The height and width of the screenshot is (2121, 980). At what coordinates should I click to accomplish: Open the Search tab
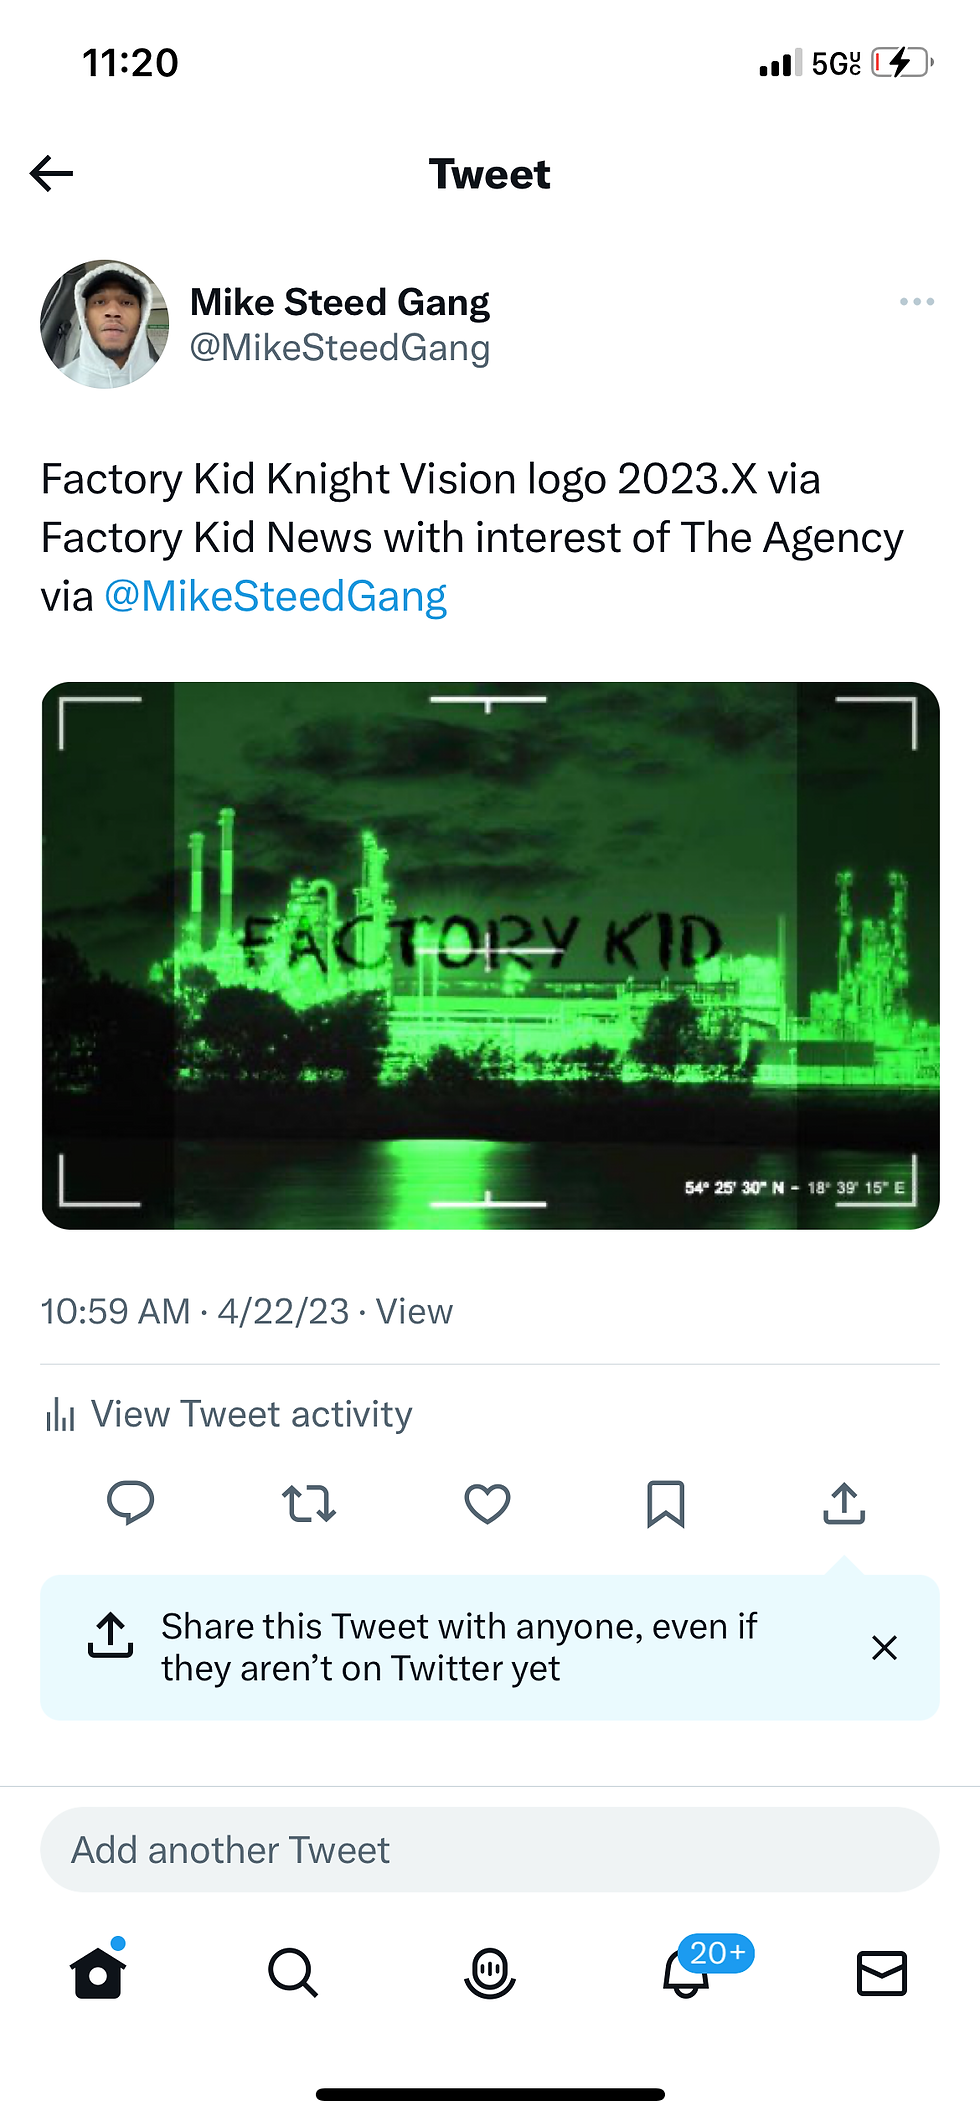293,1973
